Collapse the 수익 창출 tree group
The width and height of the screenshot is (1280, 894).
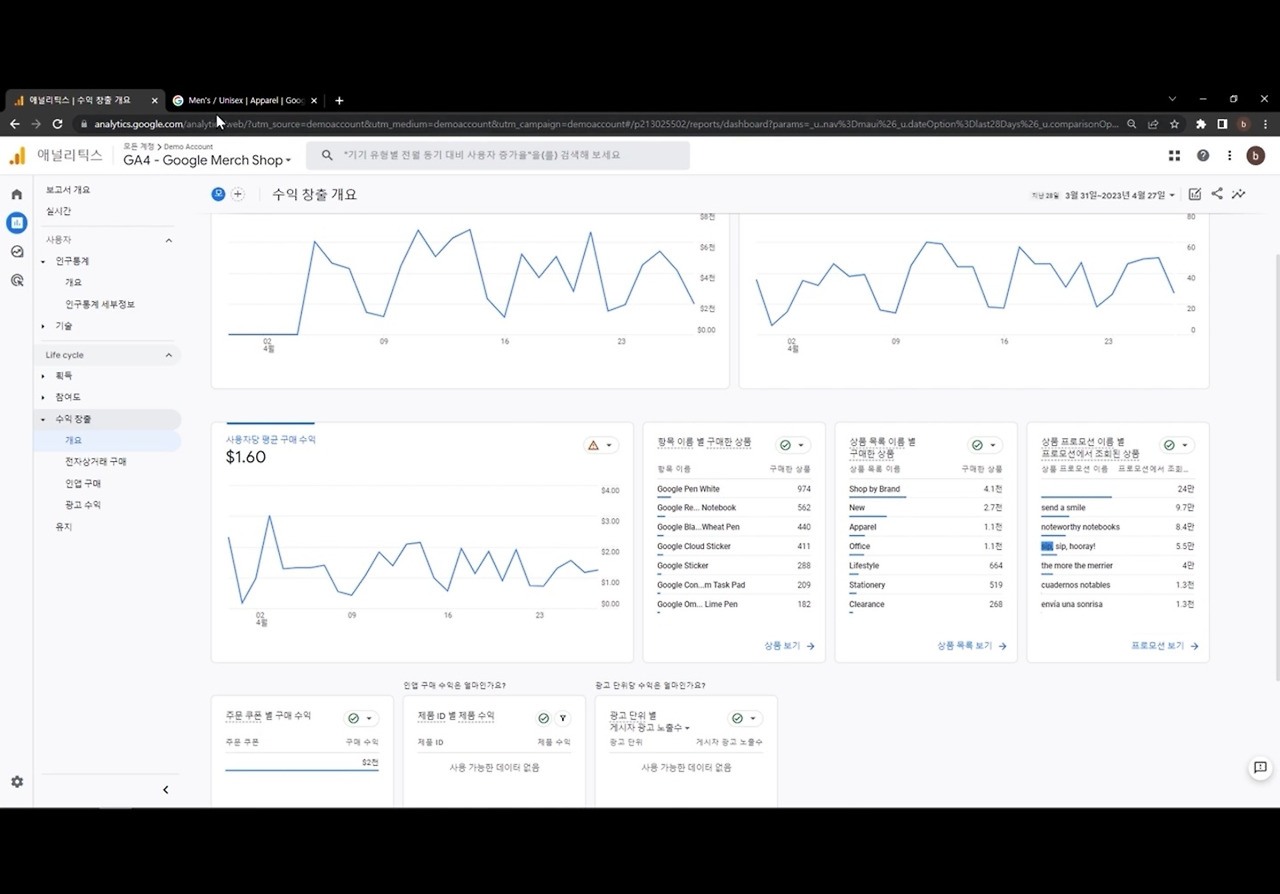pos(43,420)
